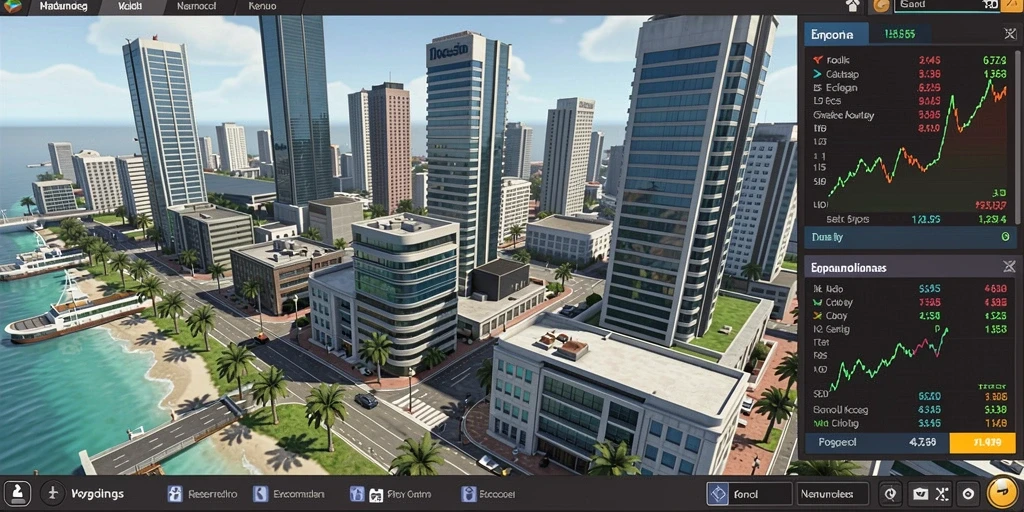Viewport: 1024px width, 512px height.
Task: Click the ring-shaped icon left of orange button
Action: [968, 494]
